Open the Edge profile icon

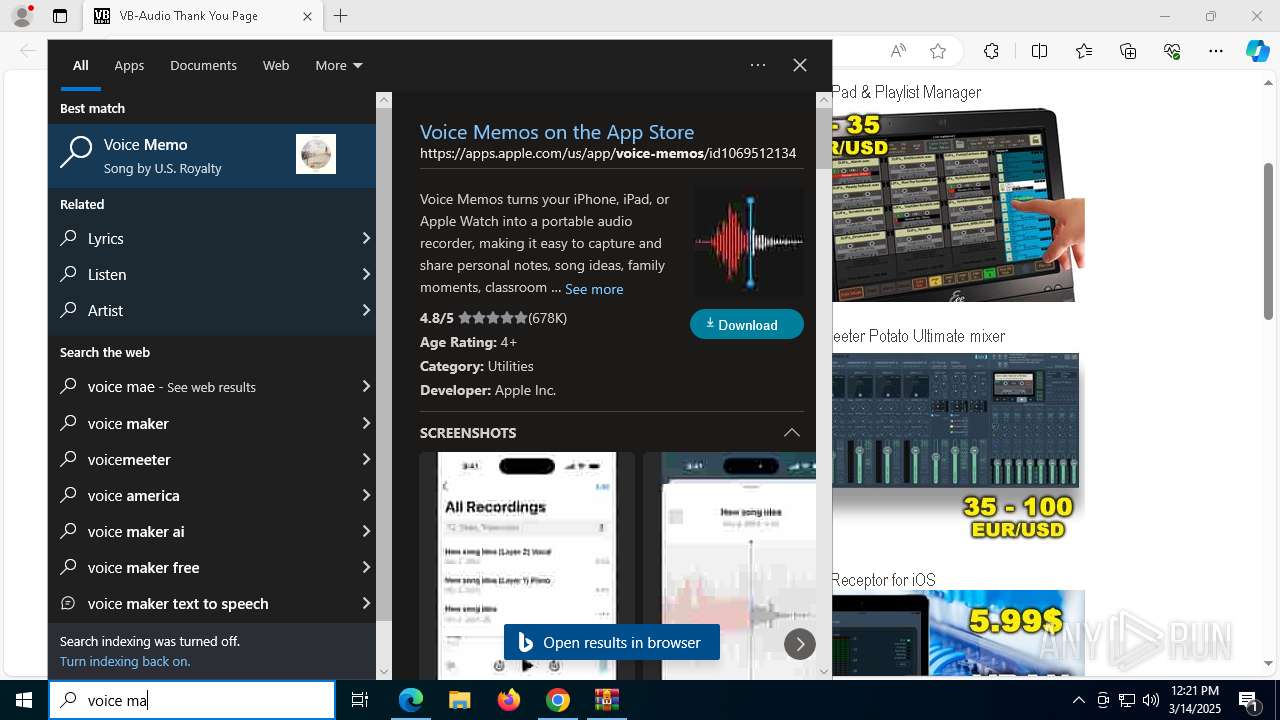pyautogui.click(x=22, y=16)
